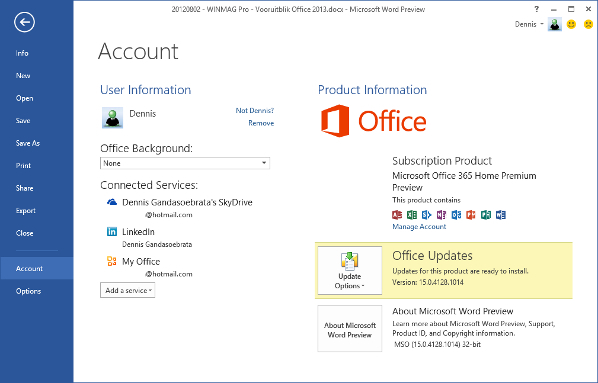Click the blue Word product icon
Screen dimensions: 598x383
tap(501, 215)
